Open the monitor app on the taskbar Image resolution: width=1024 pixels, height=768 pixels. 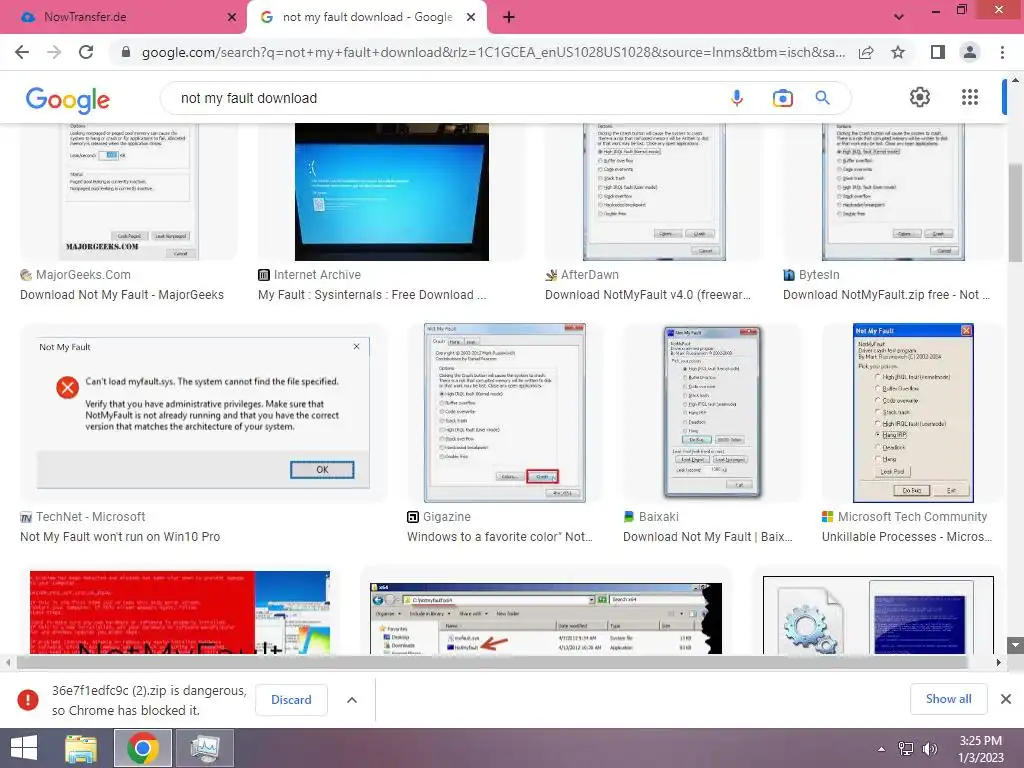pos(205,748)
